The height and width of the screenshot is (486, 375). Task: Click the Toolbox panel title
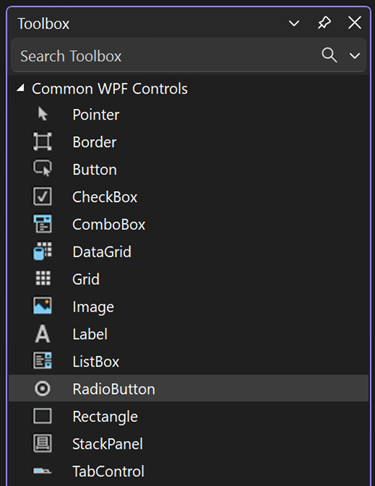44,24
